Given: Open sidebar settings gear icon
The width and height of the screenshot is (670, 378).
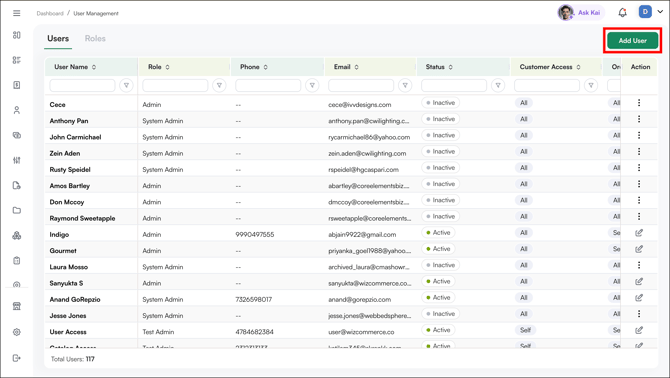Looking at the screenshot, I should (17, 332).
